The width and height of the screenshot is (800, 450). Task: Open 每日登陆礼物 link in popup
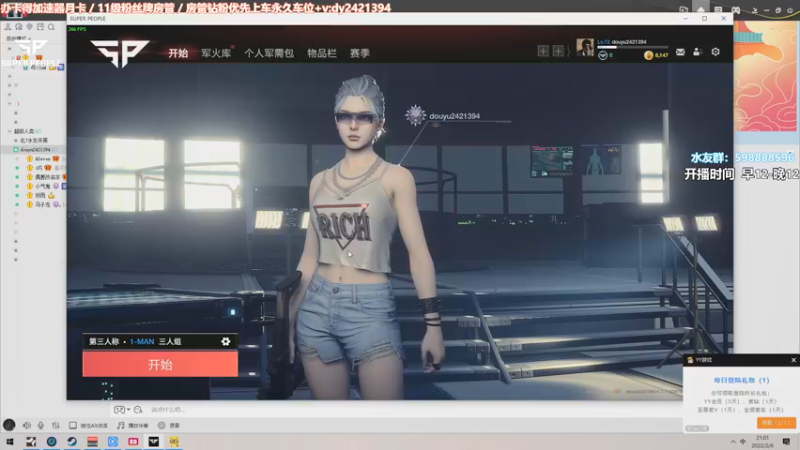pyautogui.click(x=741, y=380)
